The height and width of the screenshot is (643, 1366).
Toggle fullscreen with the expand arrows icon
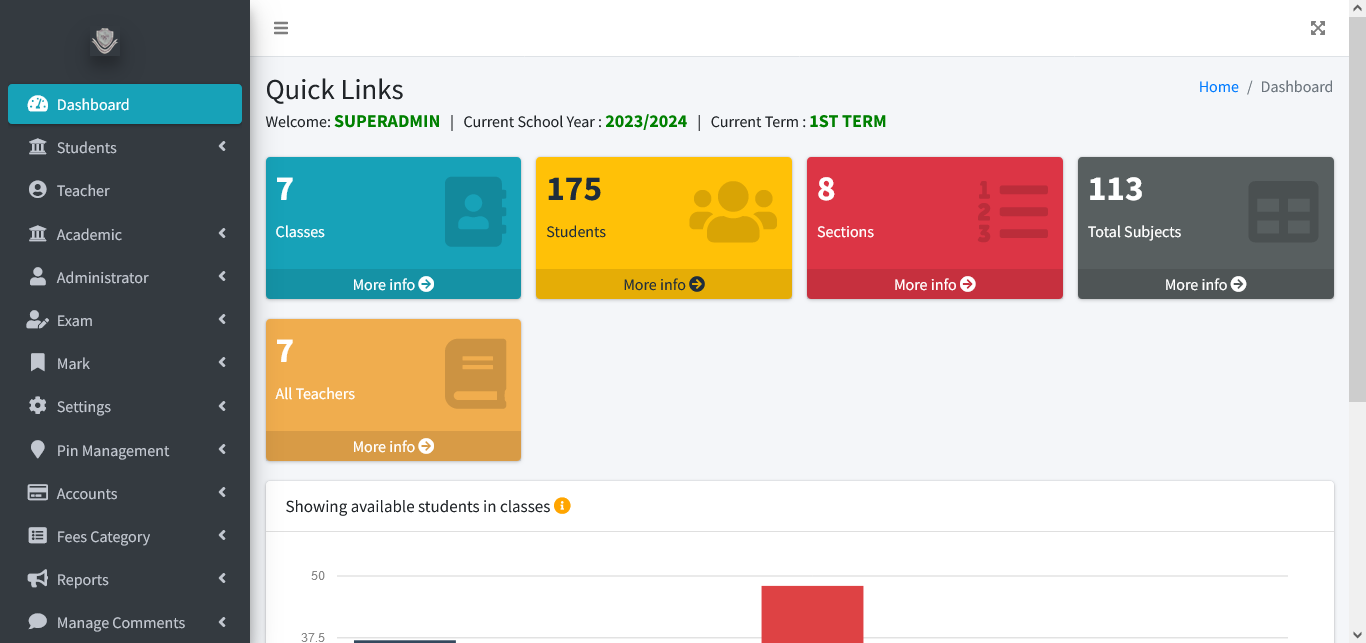[x=1318, y=28]
